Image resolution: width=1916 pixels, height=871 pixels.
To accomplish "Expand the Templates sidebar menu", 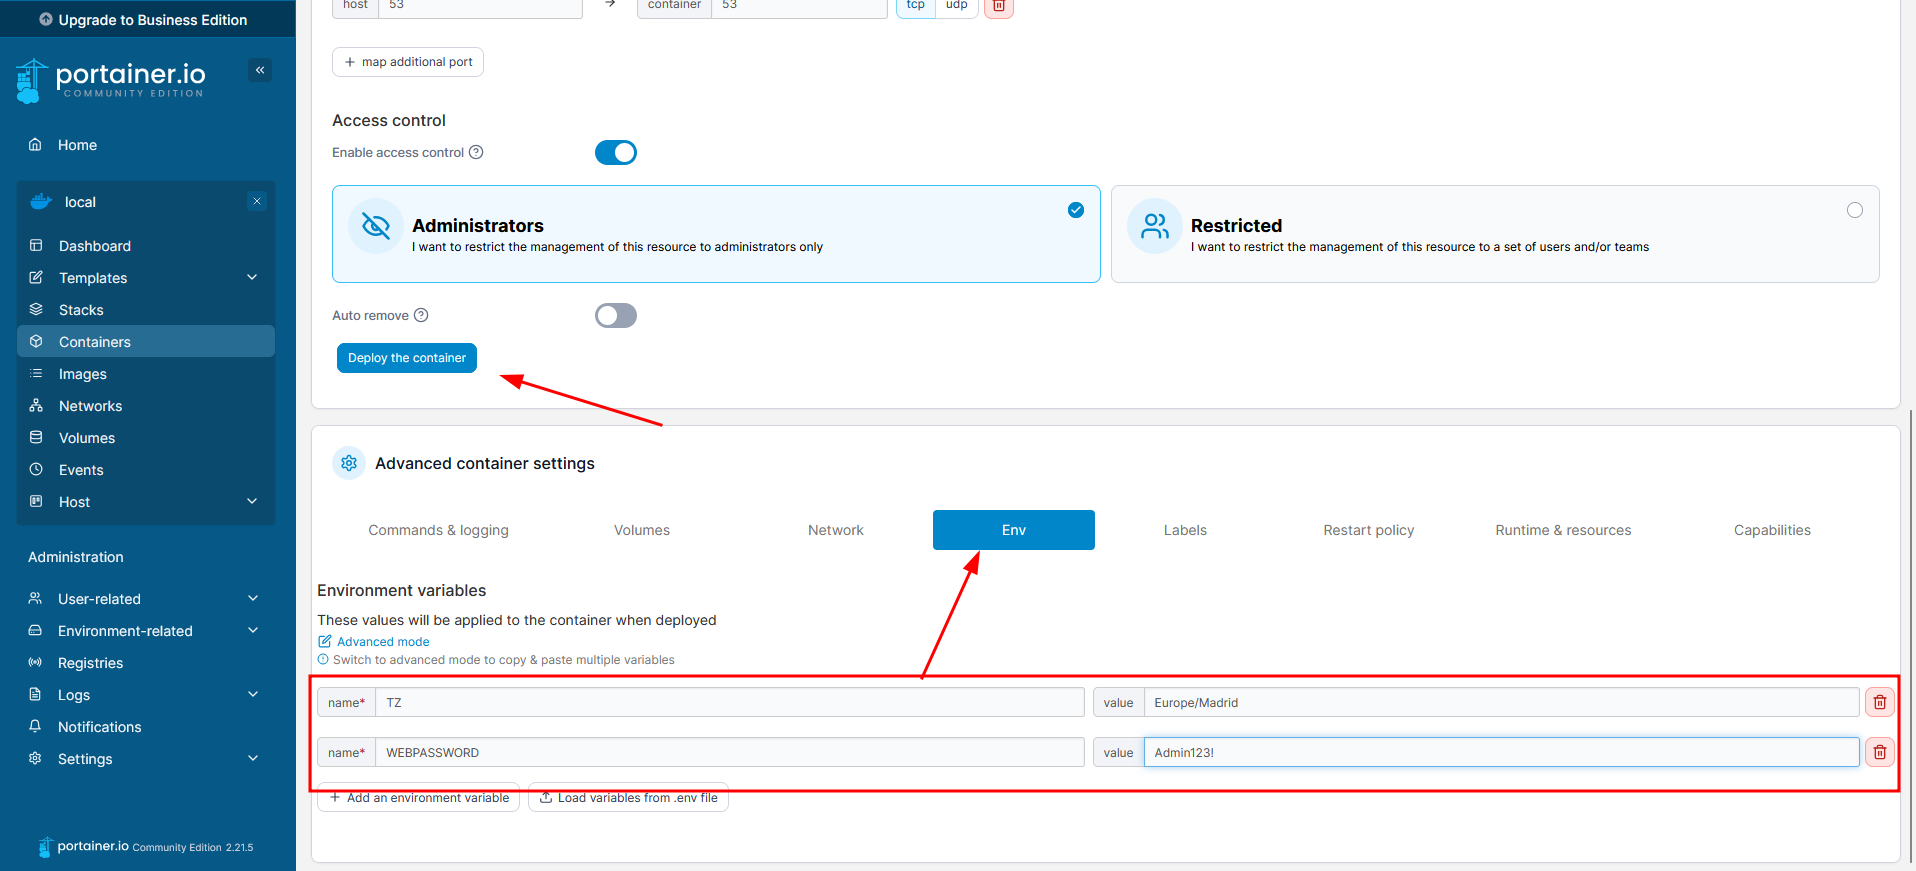I will [x=252, y=277].
